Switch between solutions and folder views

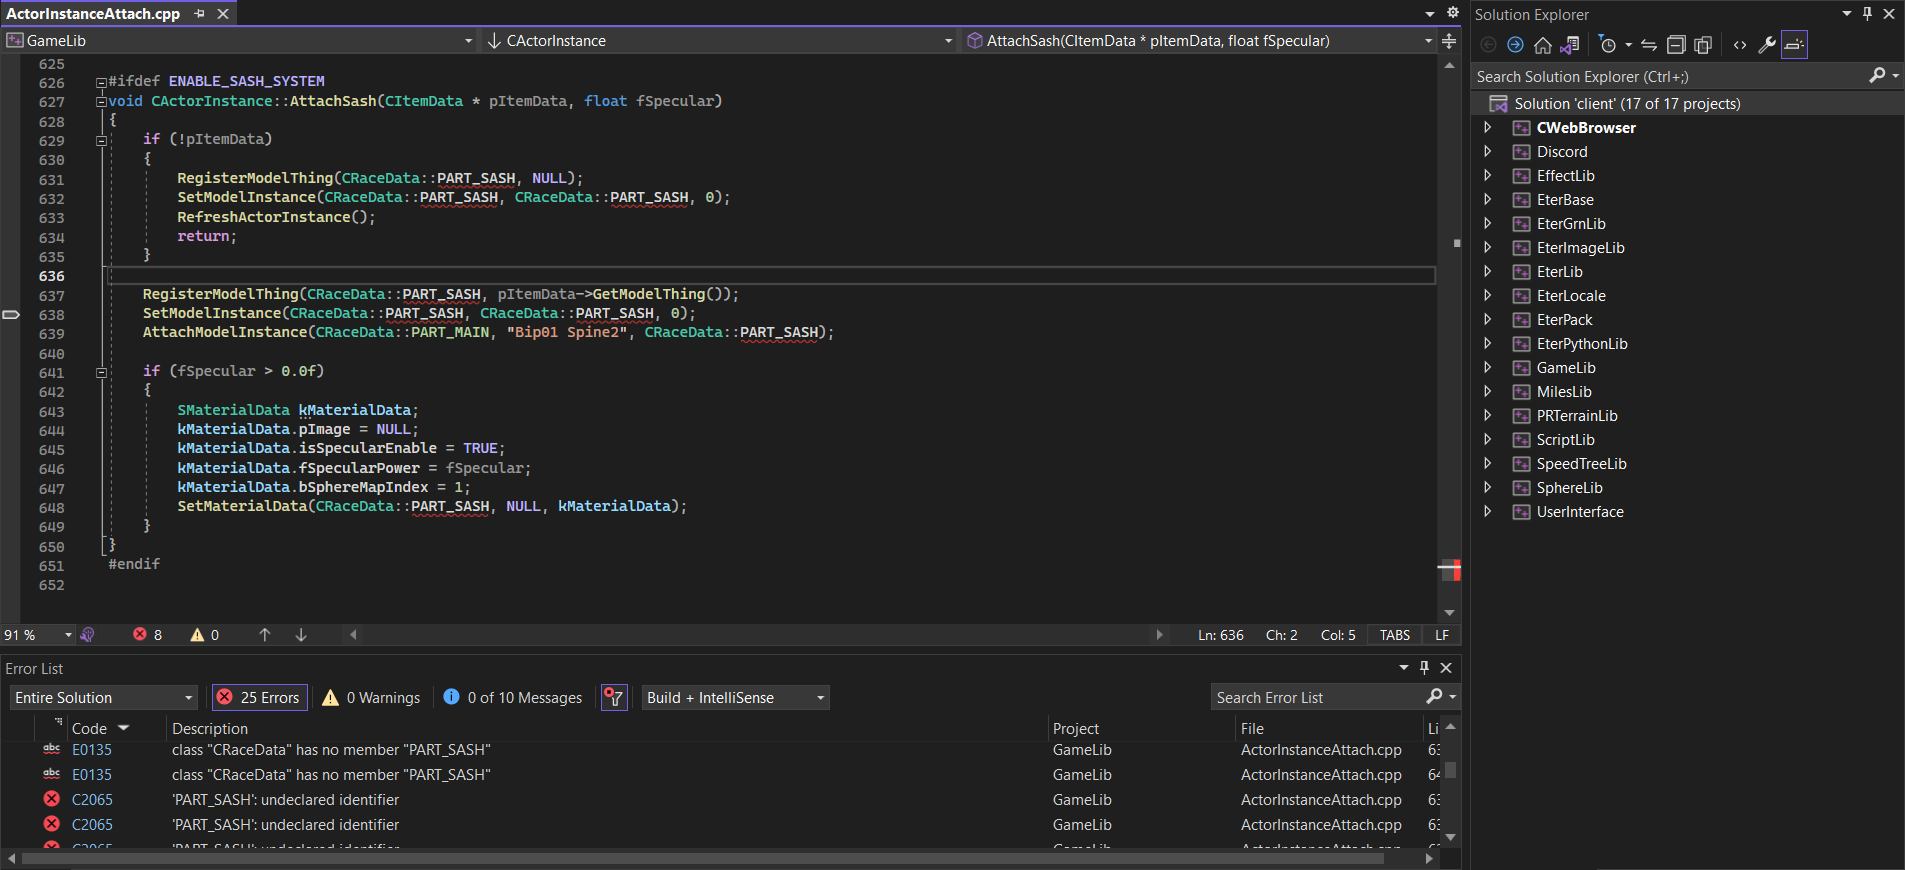tap(1569, 45)
